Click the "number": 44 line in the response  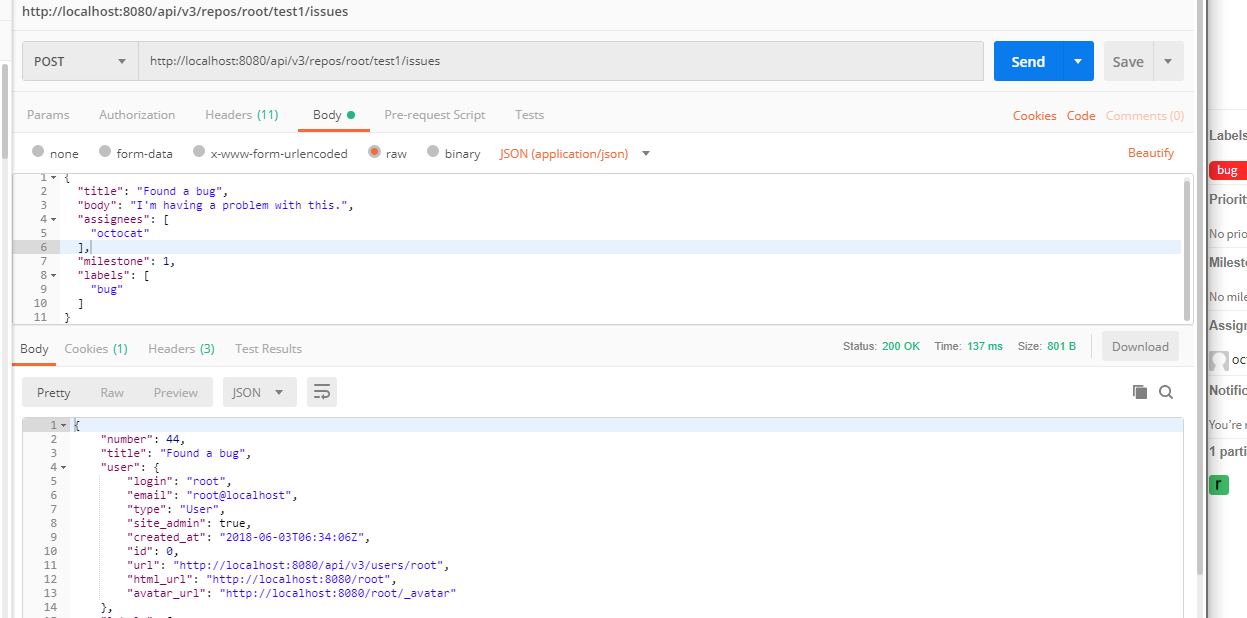pos(143,439)
